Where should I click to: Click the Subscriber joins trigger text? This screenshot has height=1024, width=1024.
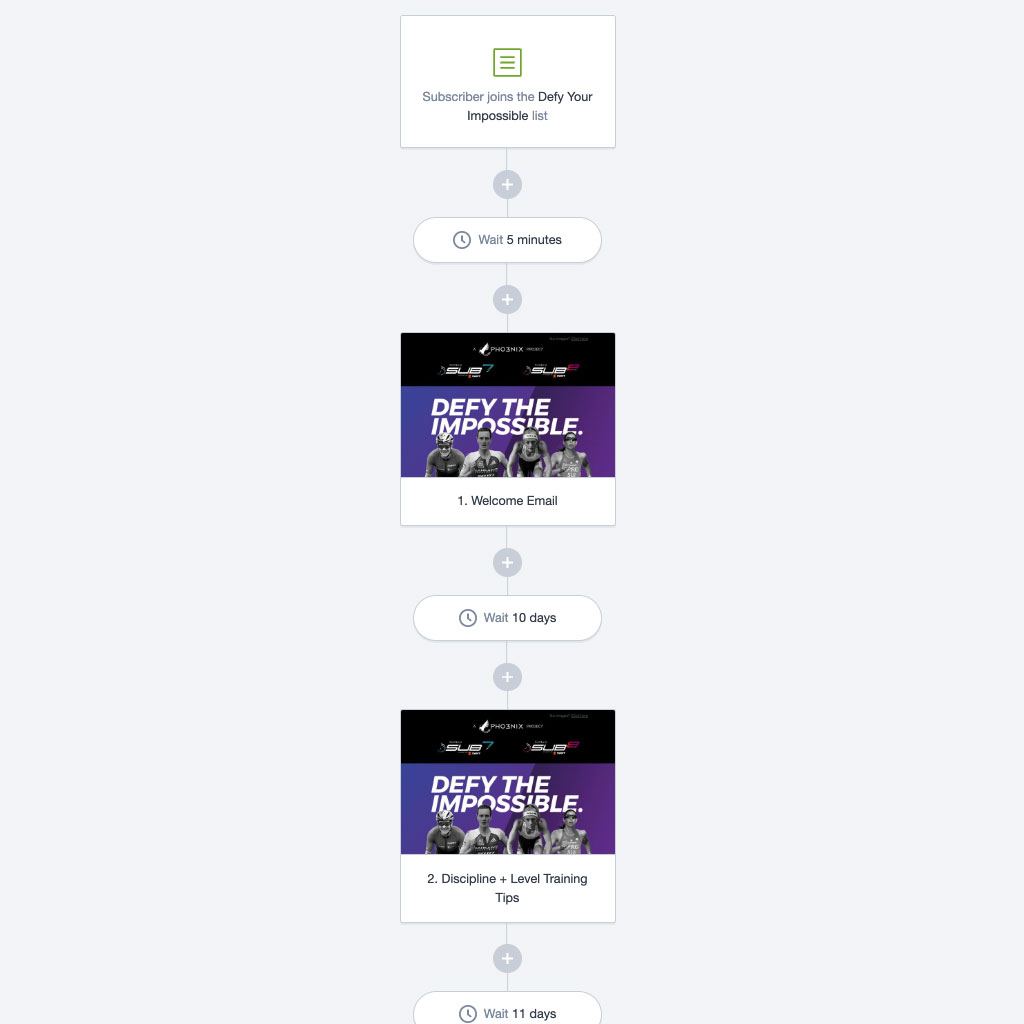click(478, 97)
